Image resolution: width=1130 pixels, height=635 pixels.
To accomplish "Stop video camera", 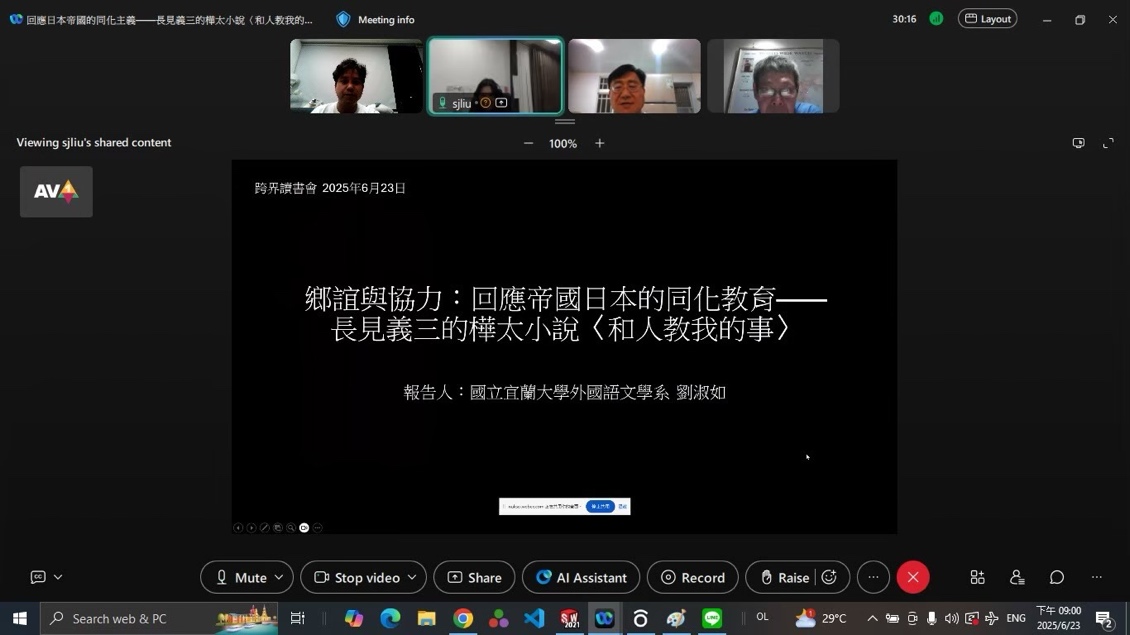I will click(x=356, y=577).
